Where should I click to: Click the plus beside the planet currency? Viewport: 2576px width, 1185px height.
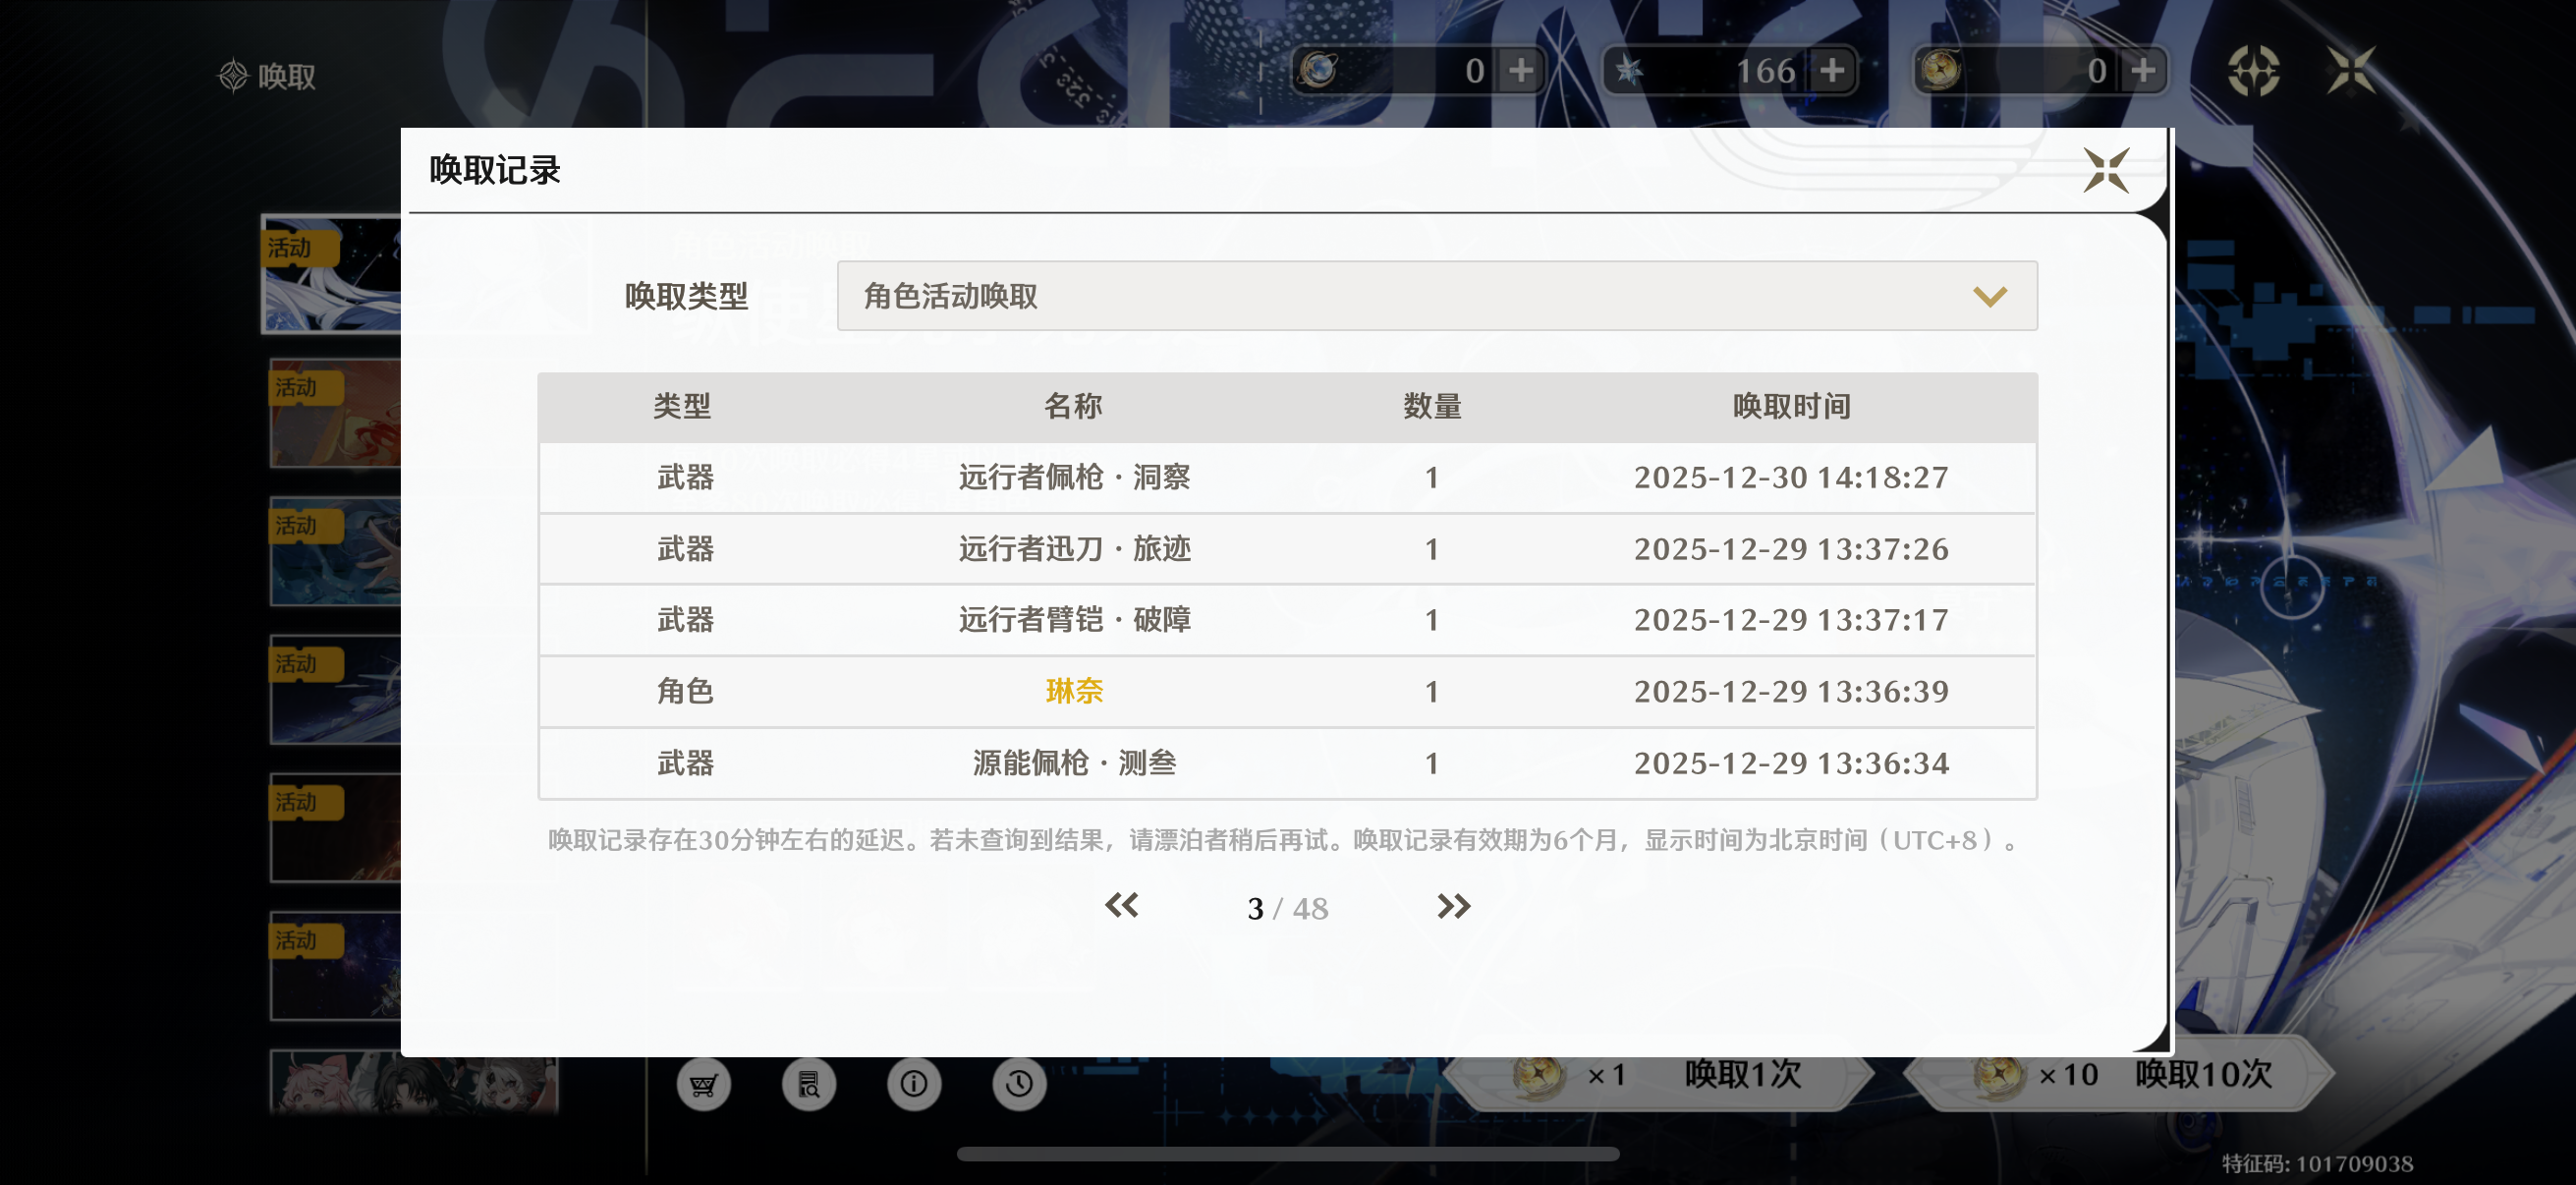pyautogui.click(x=1521, y=71)
